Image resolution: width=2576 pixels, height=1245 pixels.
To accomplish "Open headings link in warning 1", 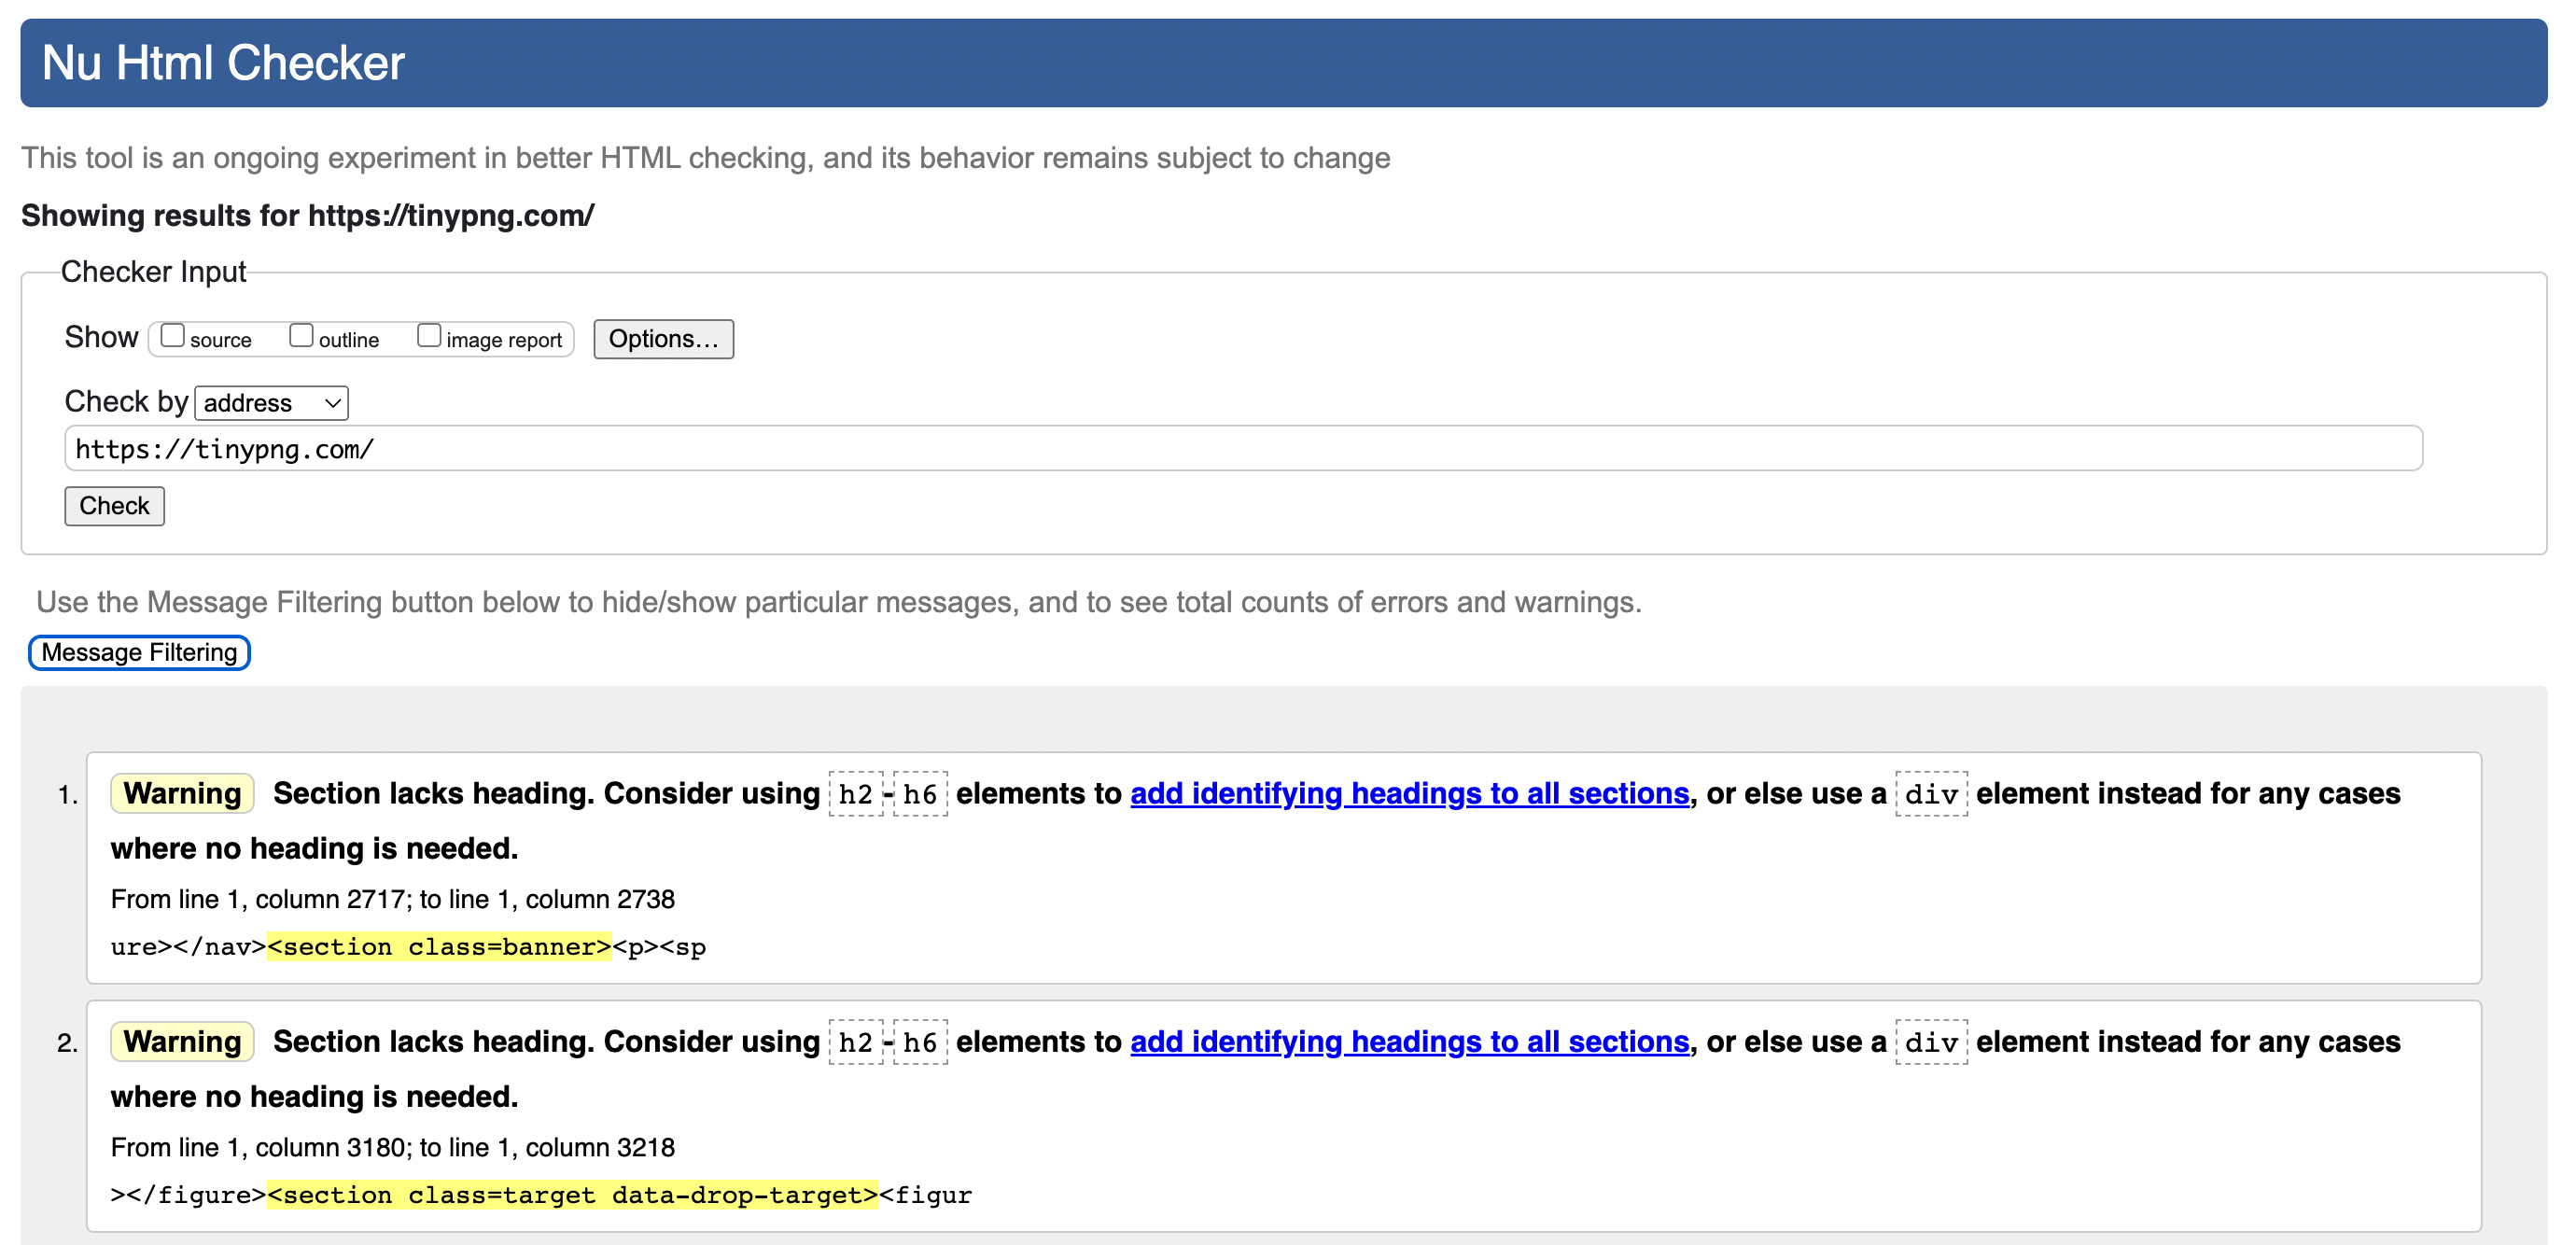I will click(x=1409, y=794).
